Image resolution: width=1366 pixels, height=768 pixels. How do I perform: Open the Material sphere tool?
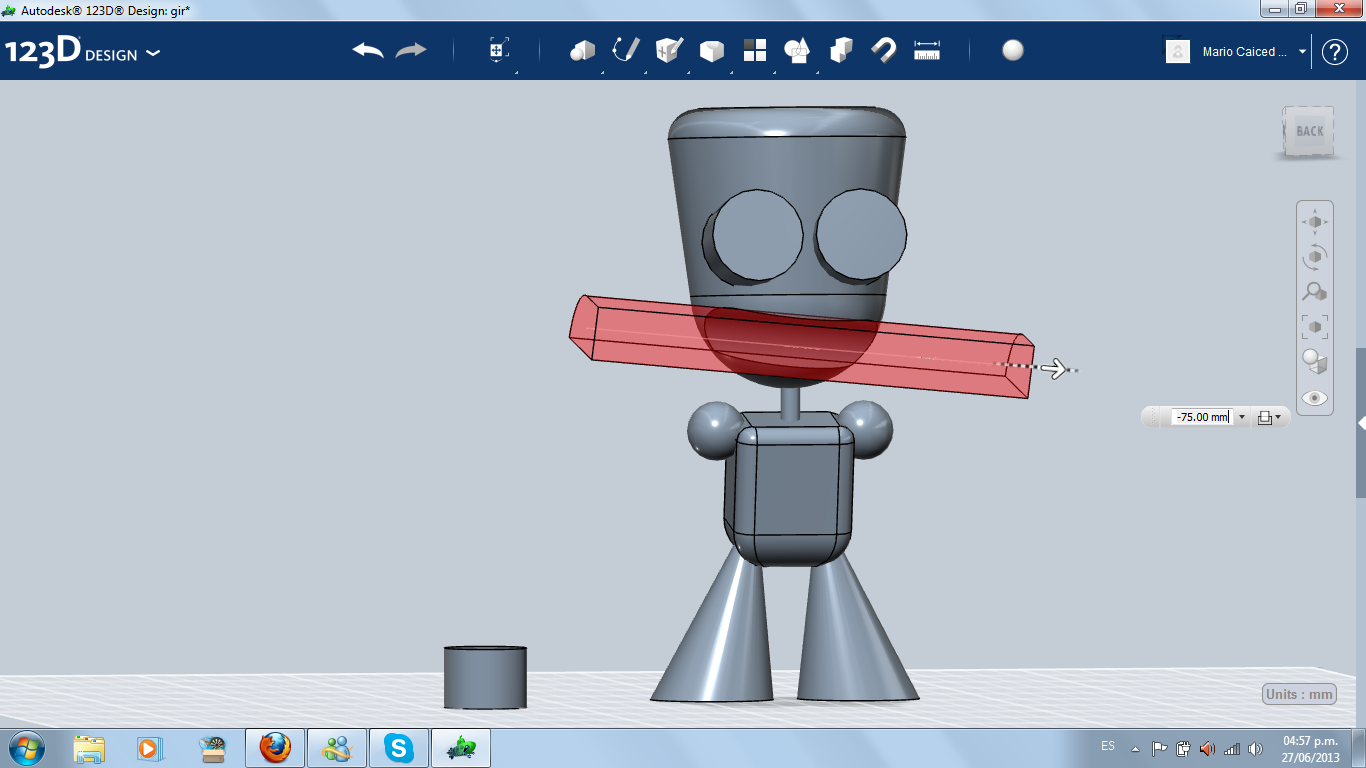click(1013, 51)
